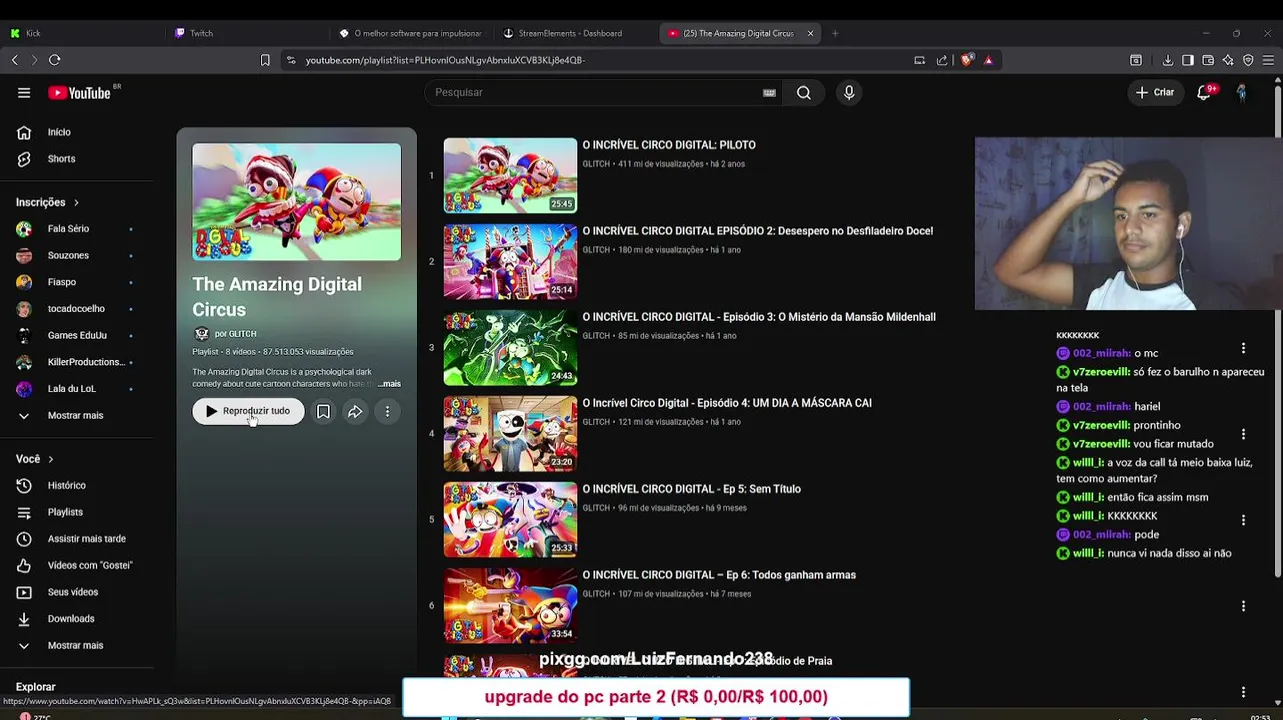Open Histórico in the sidebar

(66, 485)
